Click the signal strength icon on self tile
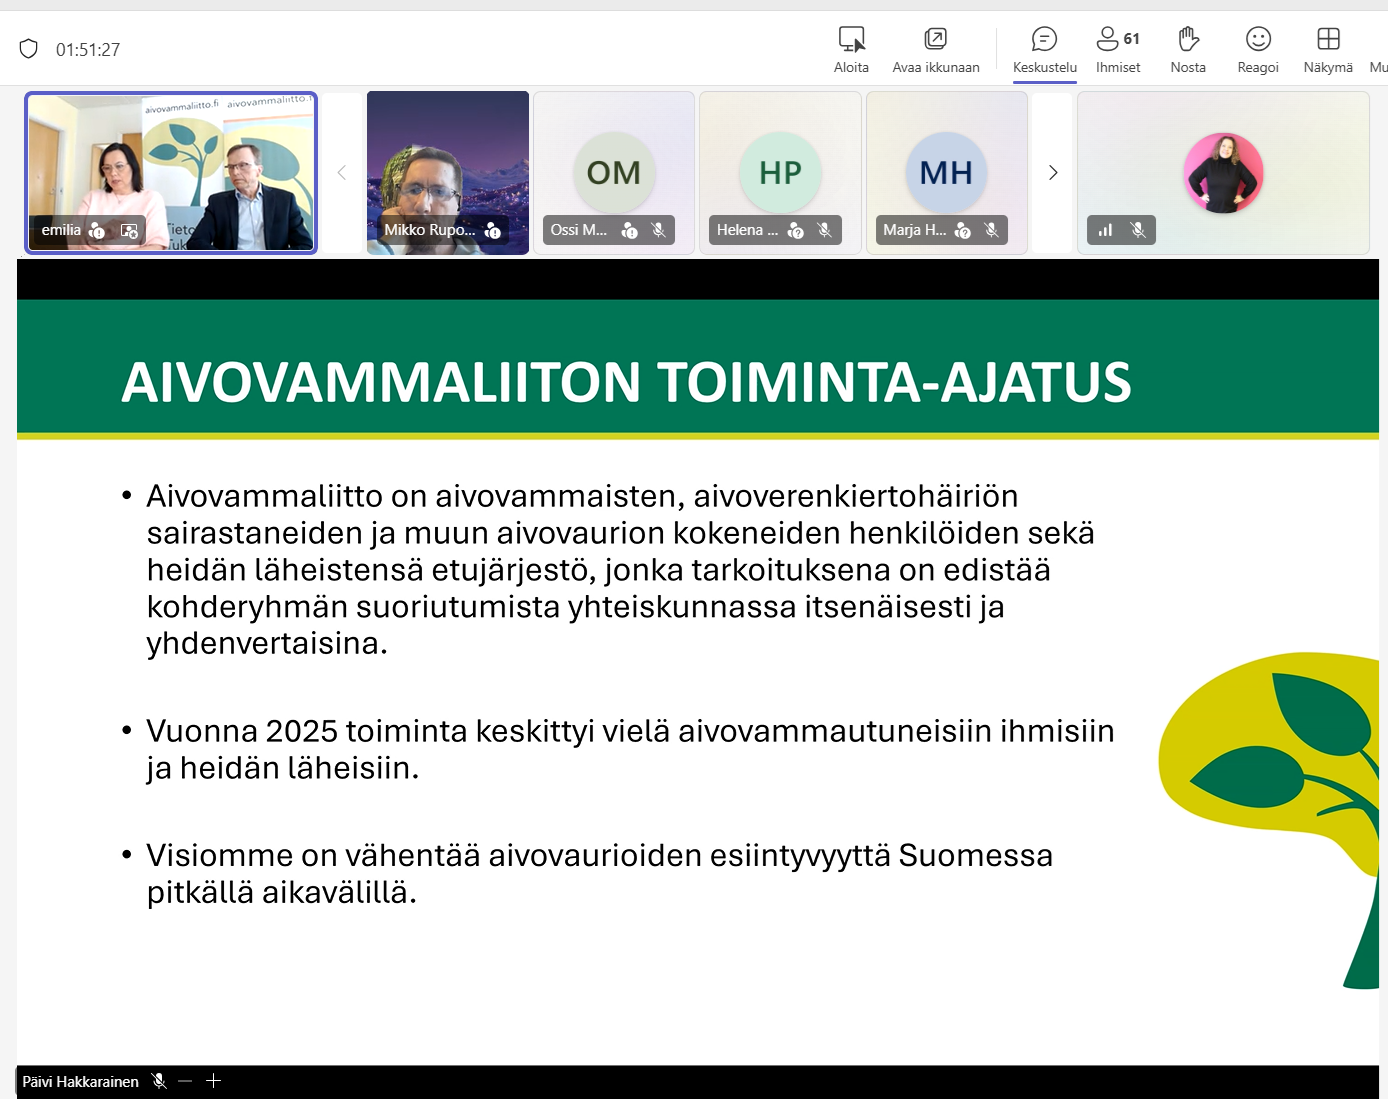This screenshot has width=1388, height=1099. [x=1105, y=230]
